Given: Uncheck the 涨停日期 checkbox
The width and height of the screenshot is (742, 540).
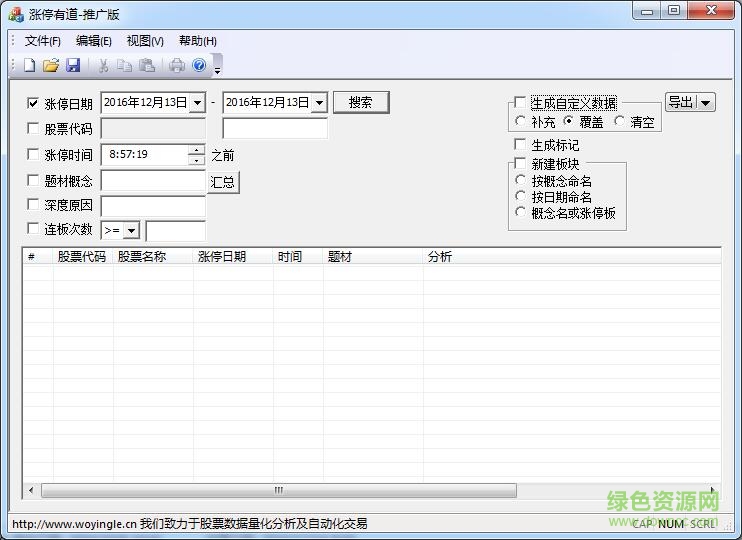Looking at the screenshot, I should coord(33,103).
